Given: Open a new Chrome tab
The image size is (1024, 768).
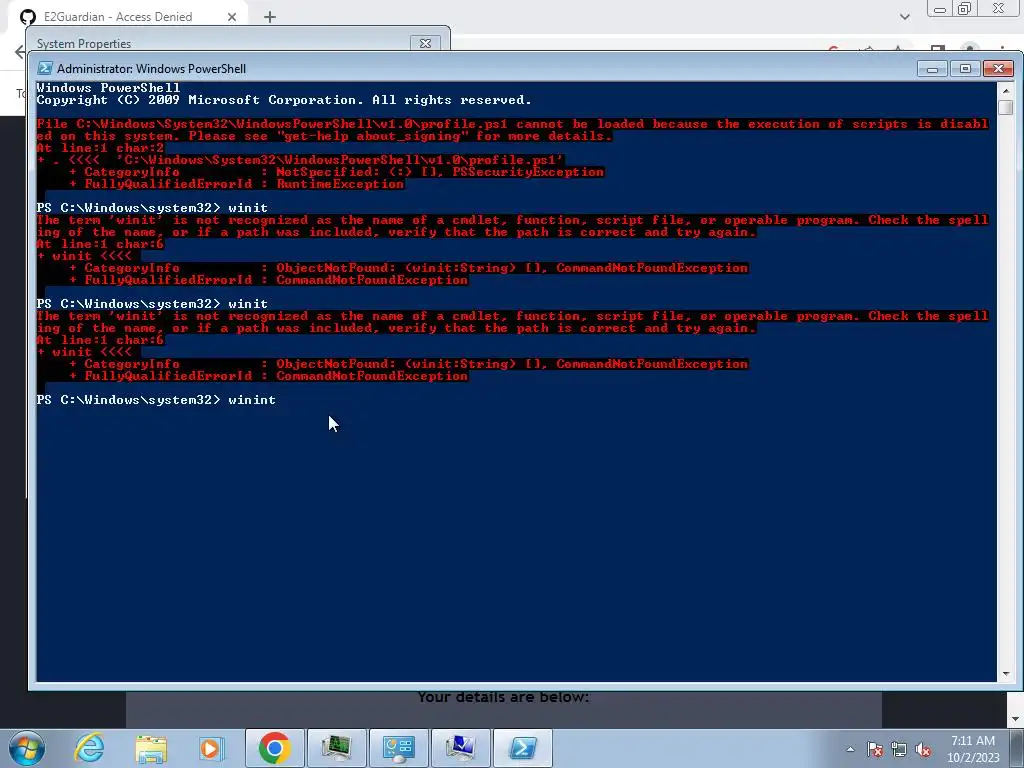Looking at the screenshot, I should tap(270, 17).
